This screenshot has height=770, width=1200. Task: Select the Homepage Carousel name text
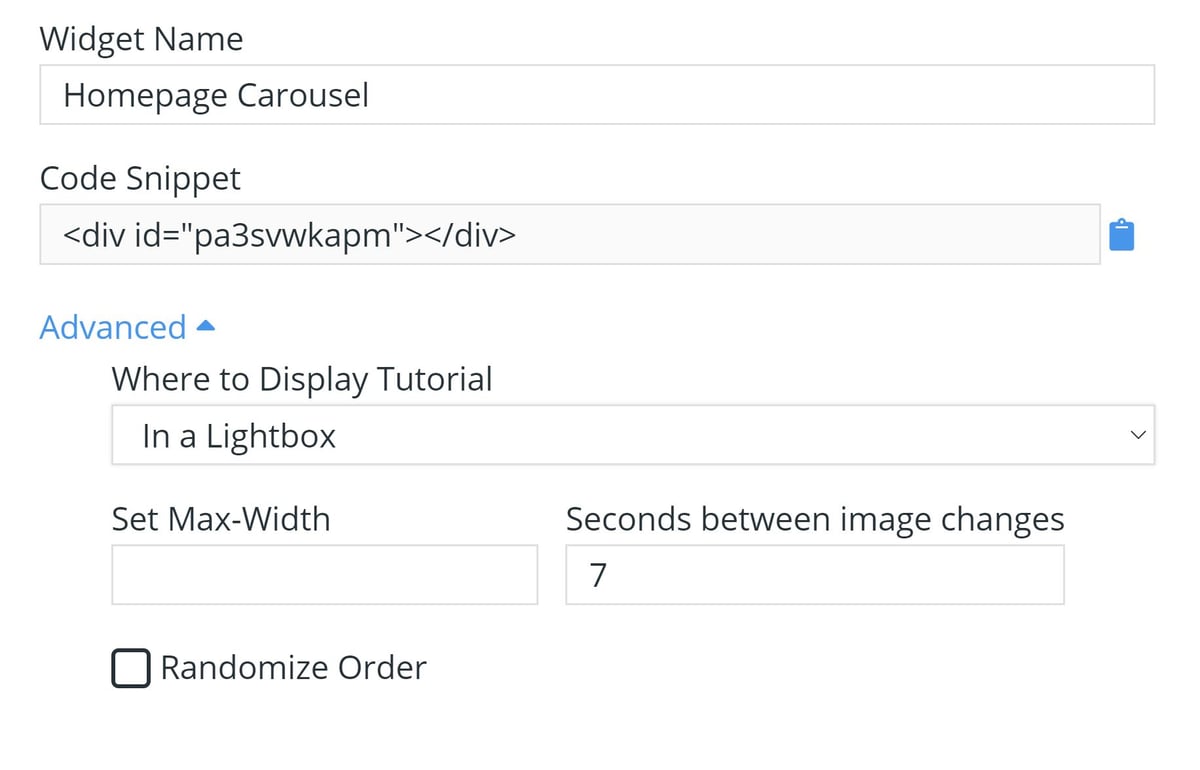(x=217, y=94)
